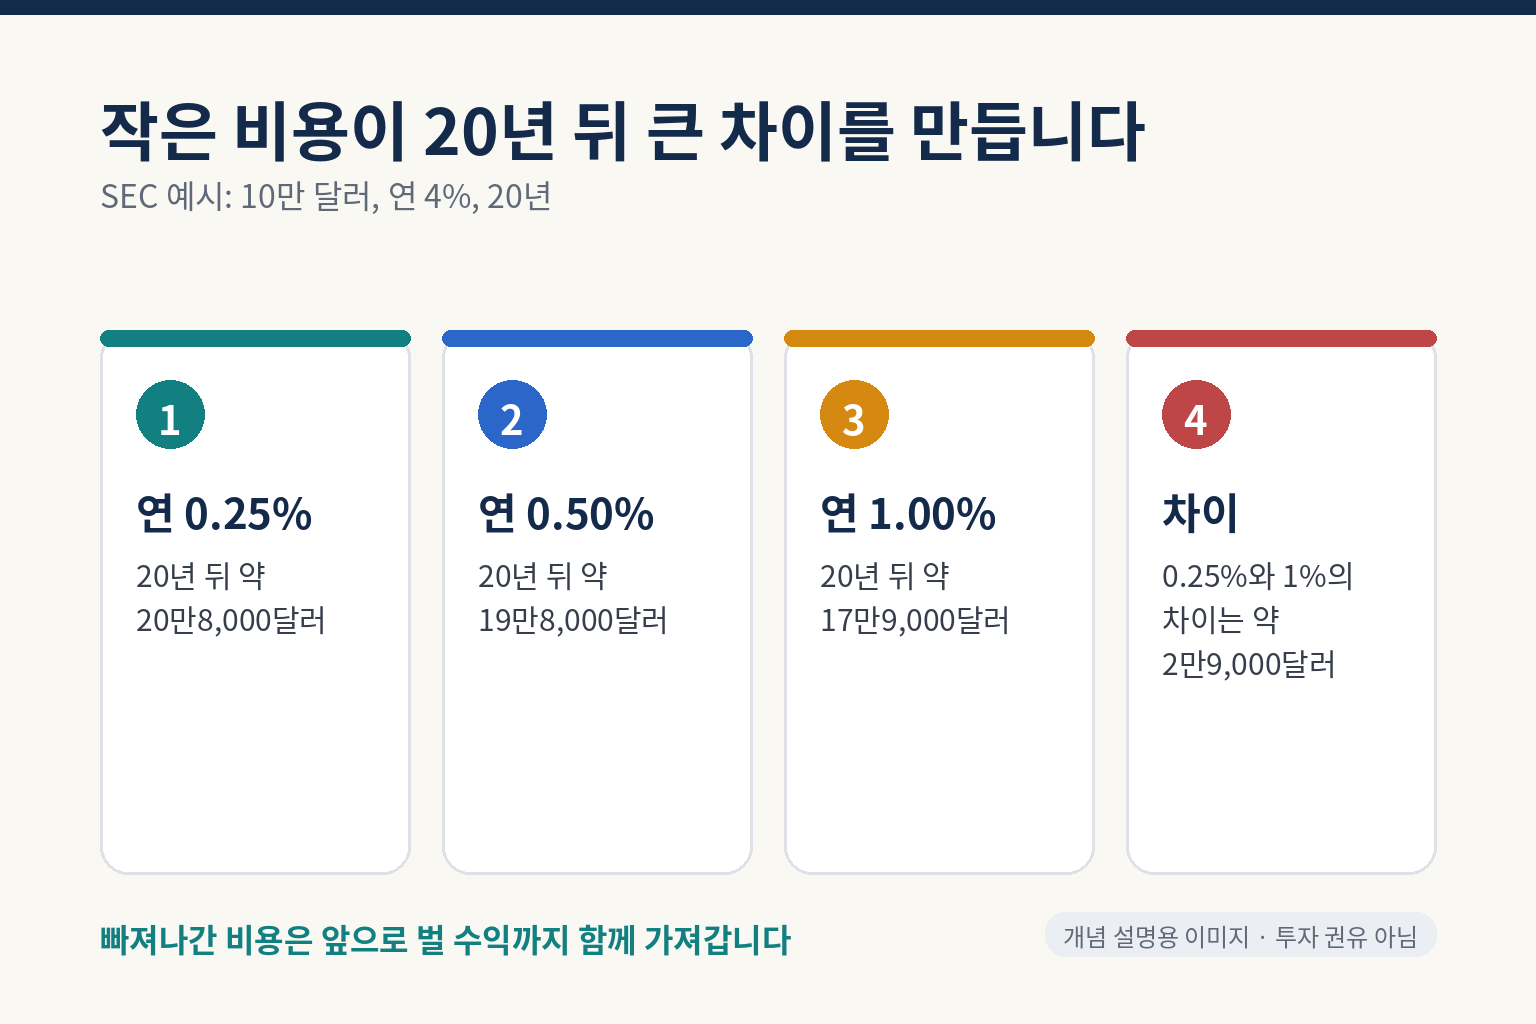Select the 차이 card heading
Image resolution: width=1536 pixels, height=1024 pixels.
pyautogui.click(x=1200, y=513)
